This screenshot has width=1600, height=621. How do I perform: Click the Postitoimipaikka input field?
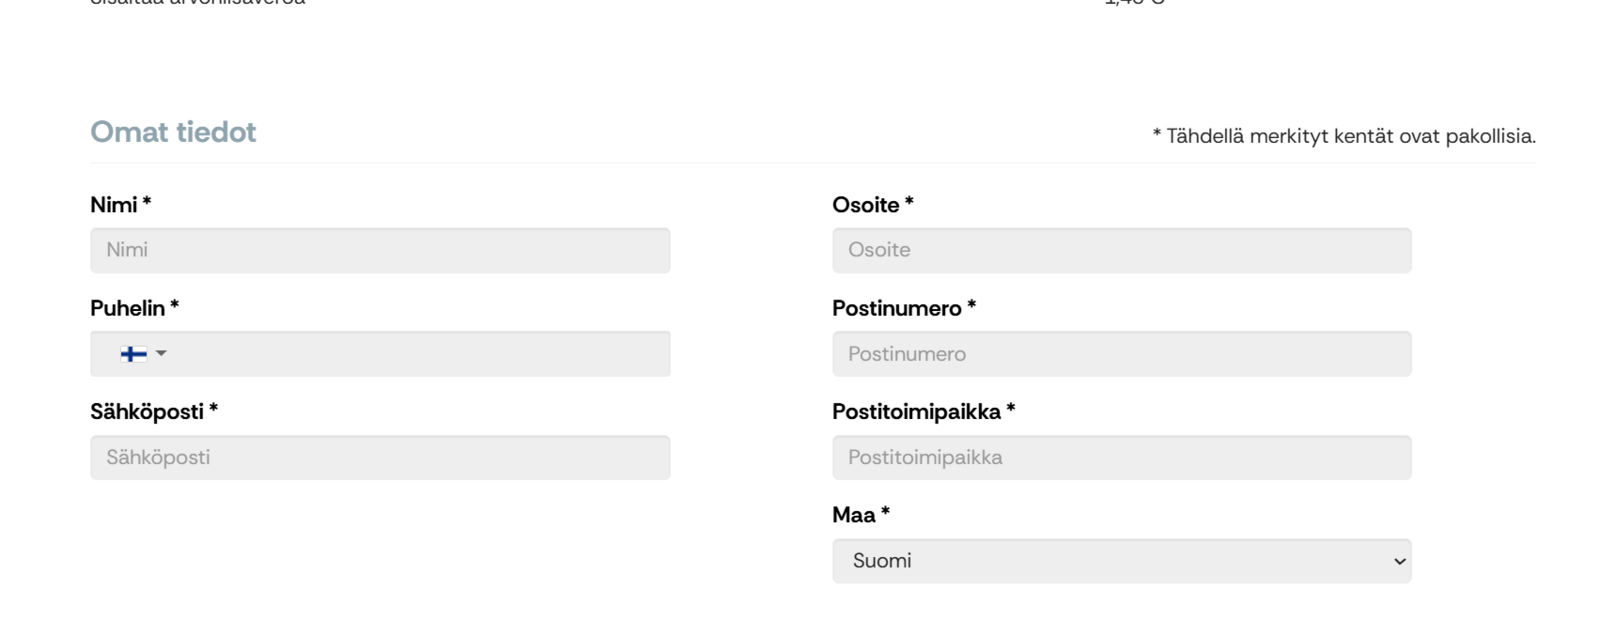(1121, 457)
